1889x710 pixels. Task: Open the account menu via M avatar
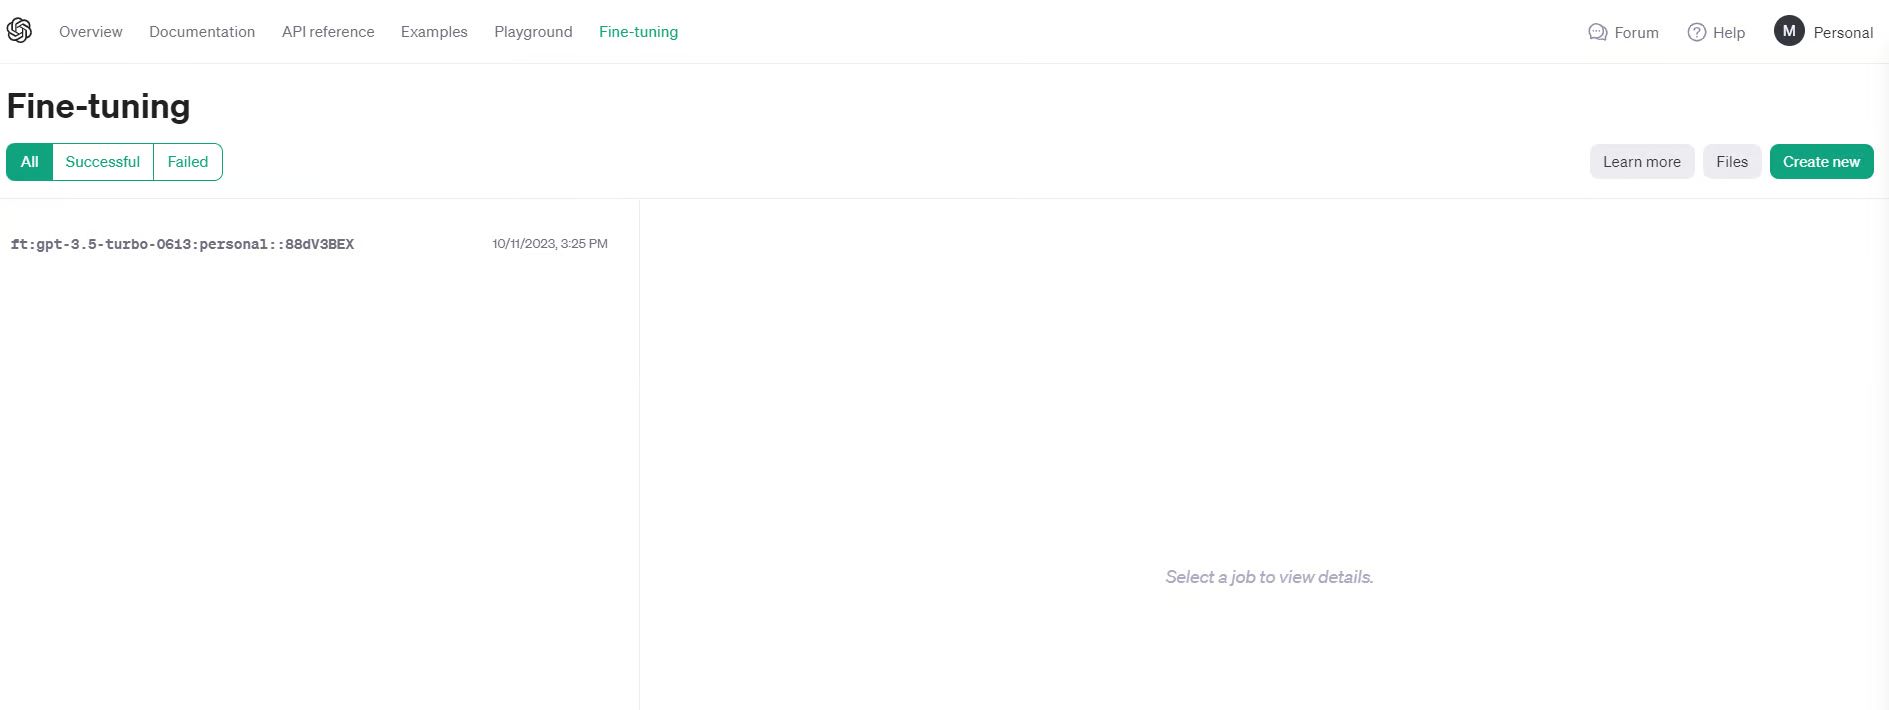point(1788,31)
